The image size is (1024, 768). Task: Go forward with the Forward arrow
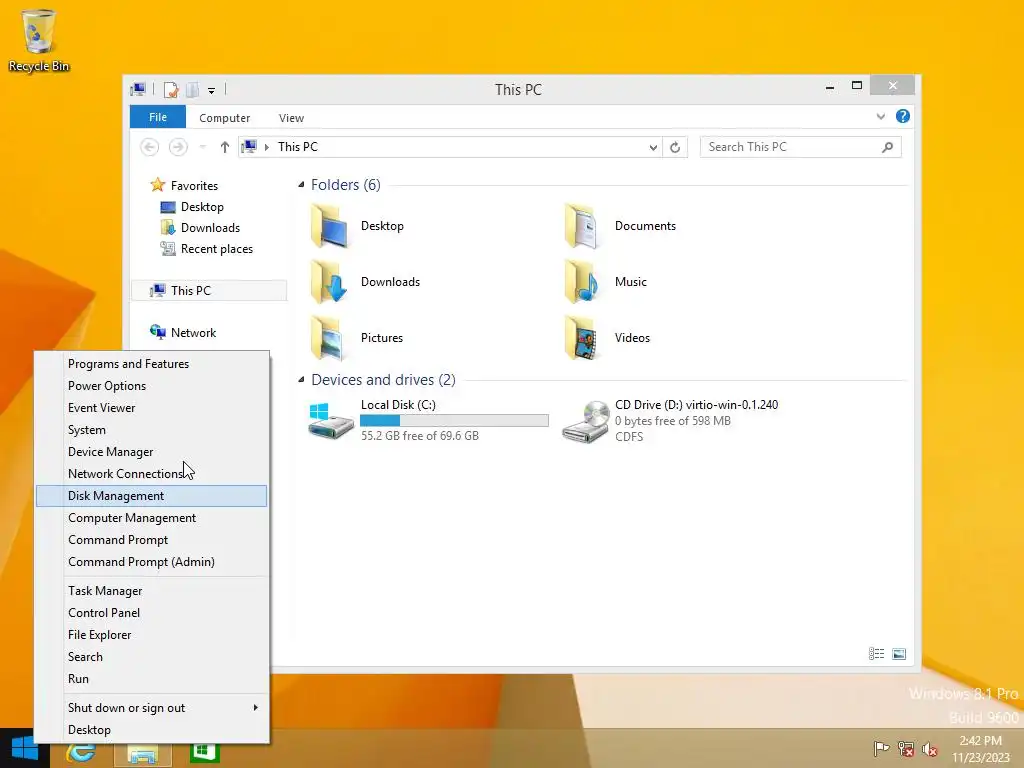tap(178, 147)
